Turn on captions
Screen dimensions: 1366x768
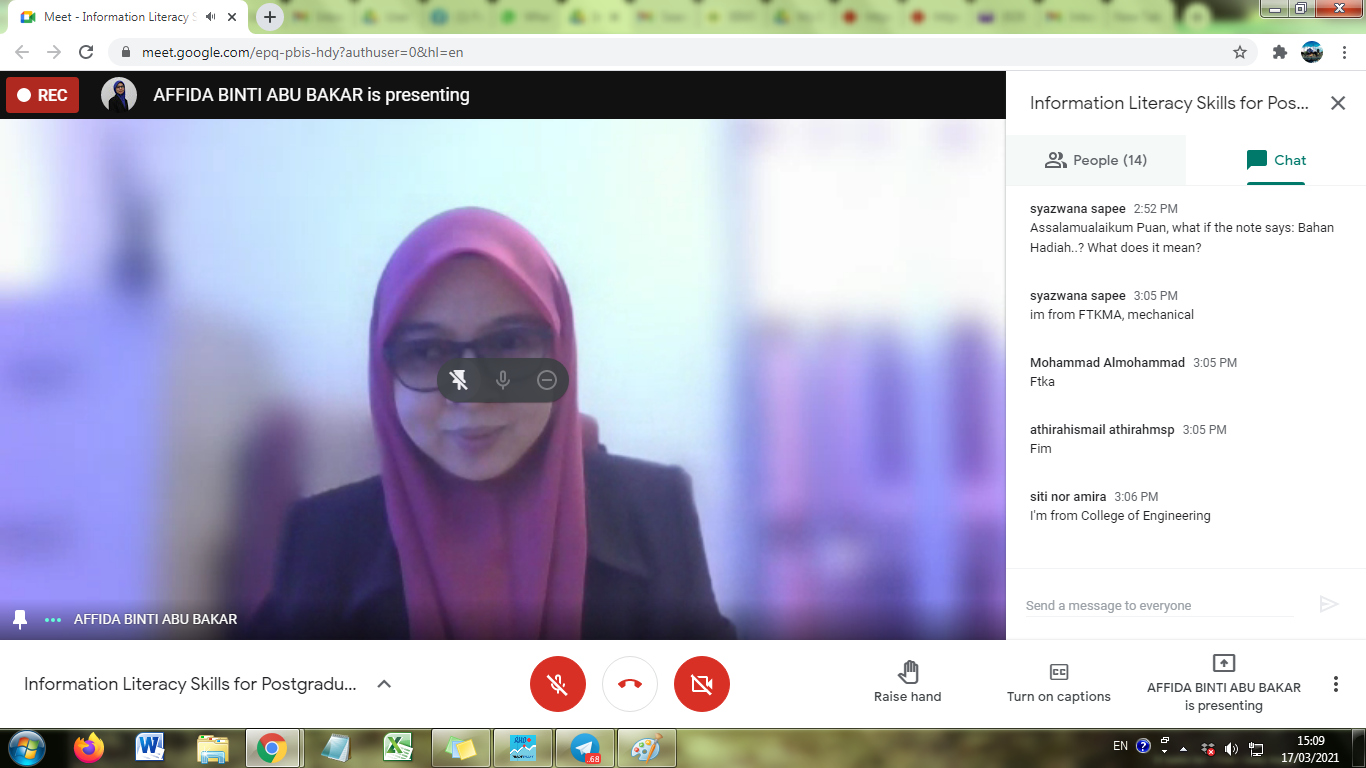pos(1059,682)
